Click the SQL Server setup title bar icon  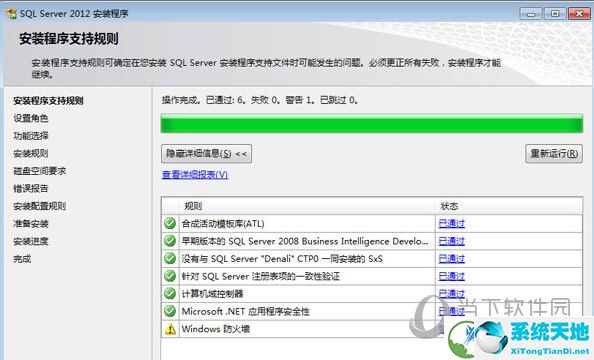11,14
